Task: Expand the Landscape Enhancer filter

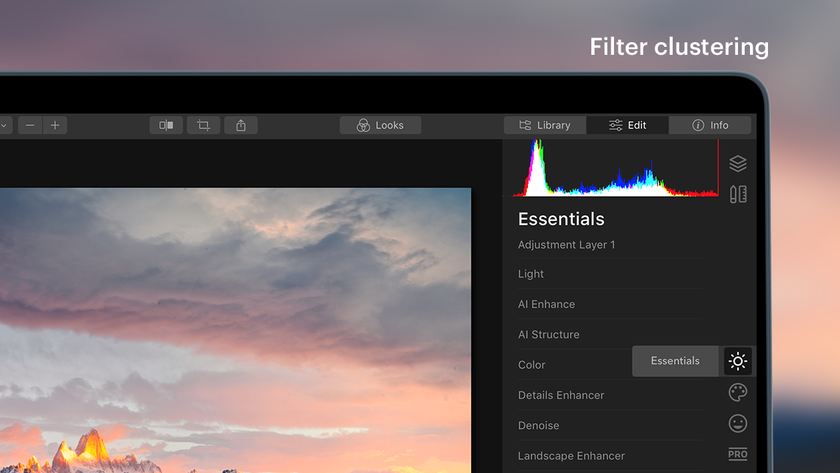Action: (610, 456)
